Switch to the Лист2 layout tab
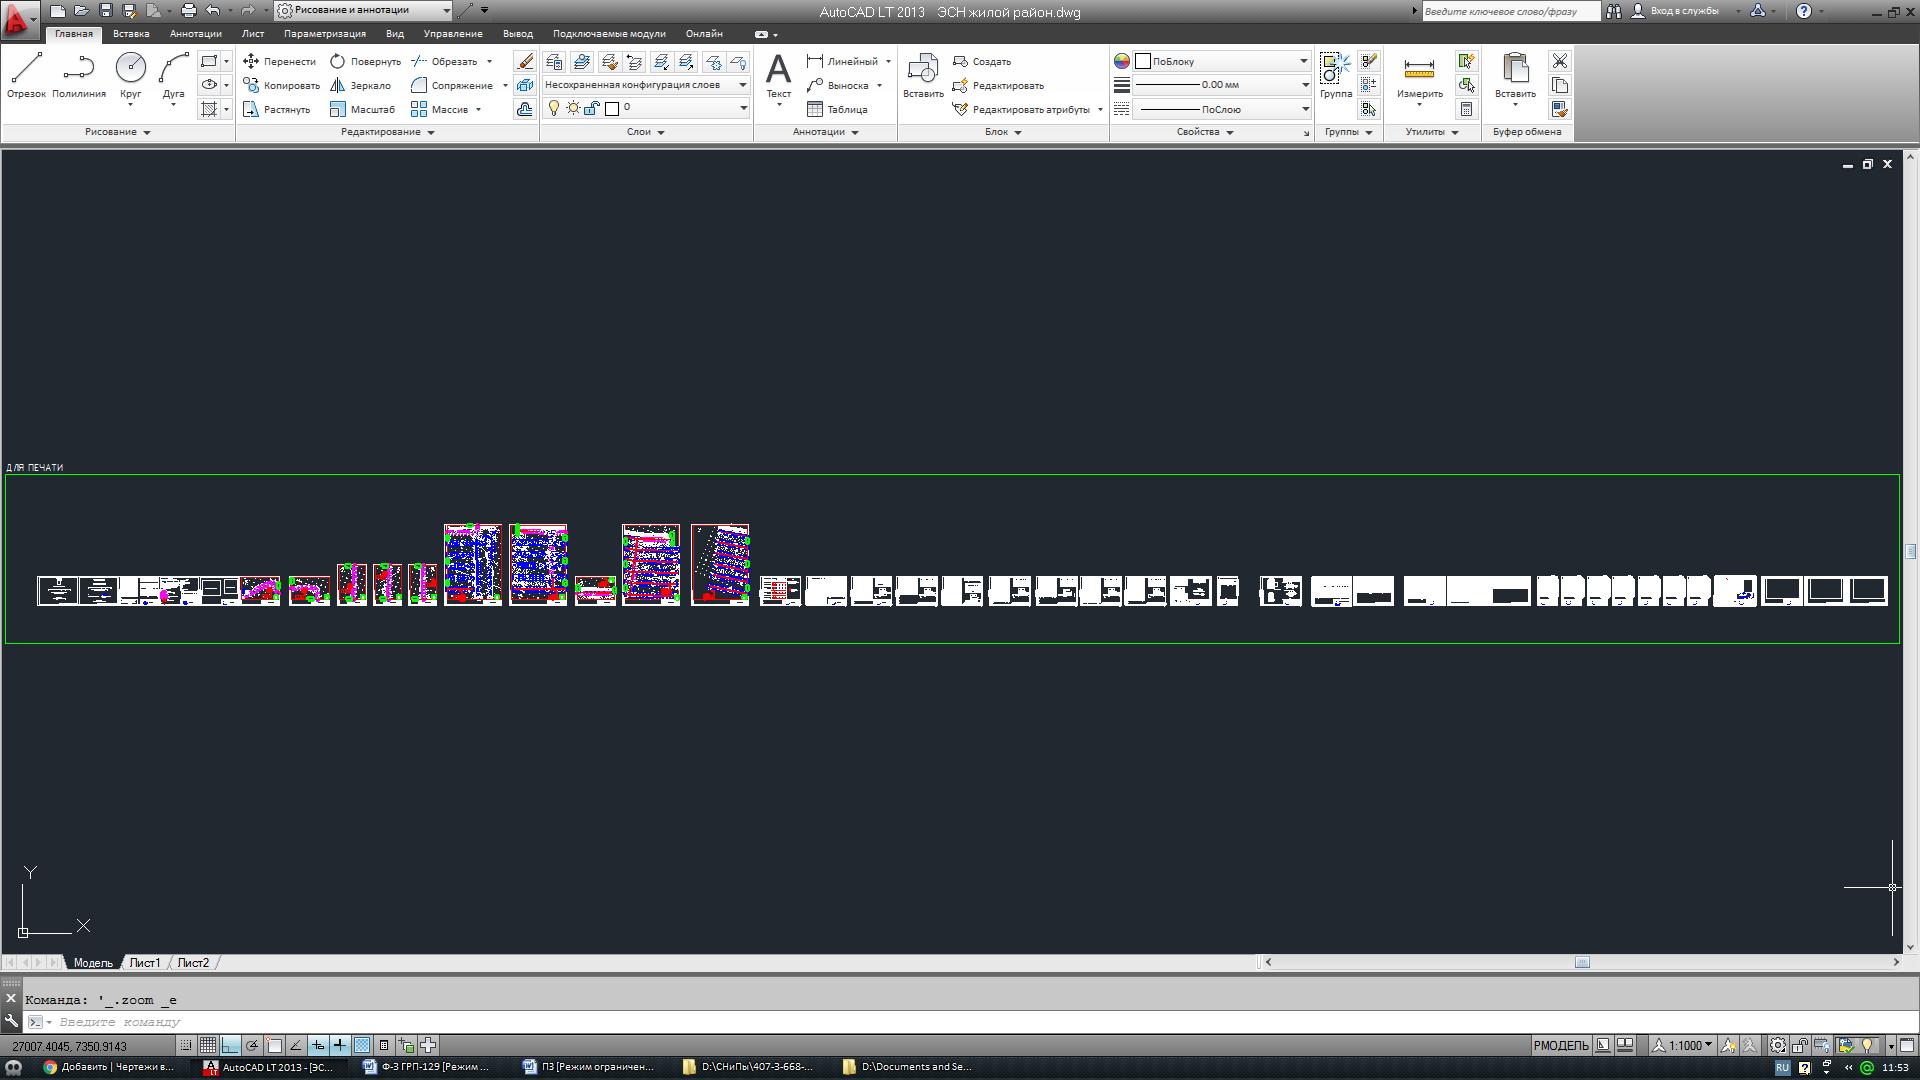The image size is (1920, 1080). click(x=193, y=963)
